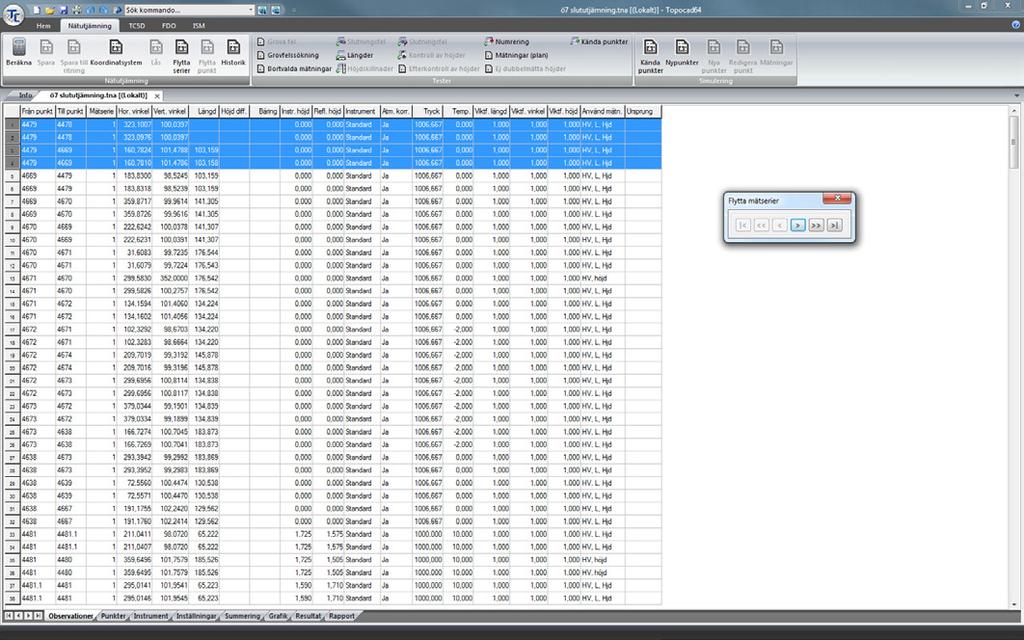
Task: Switch to the Hem ribbon tab
Action: (x=44, y=26)
